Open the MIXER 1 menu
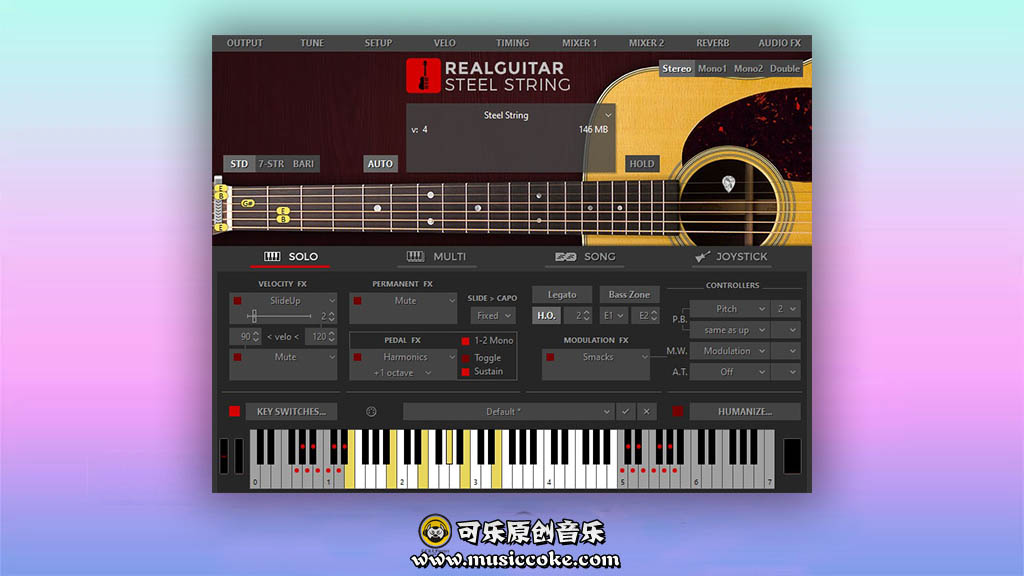 [x=579, y=43]
